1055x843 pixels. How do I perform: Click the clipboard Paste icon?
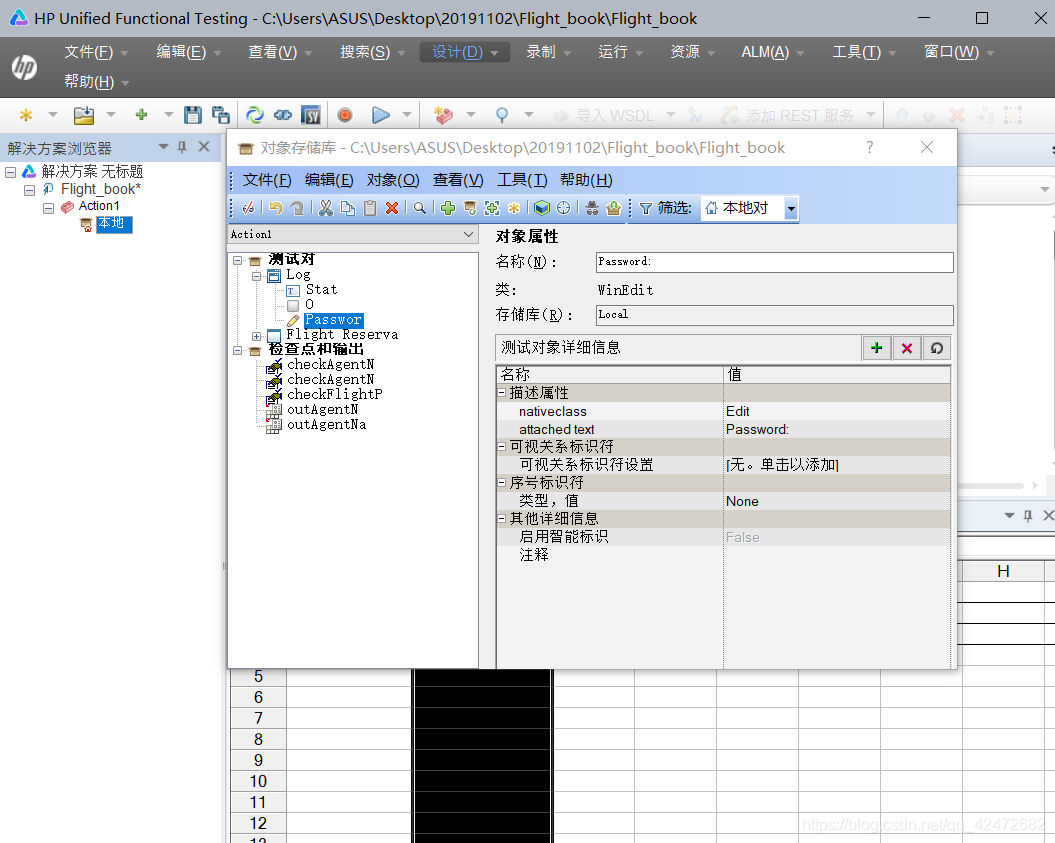370,209
